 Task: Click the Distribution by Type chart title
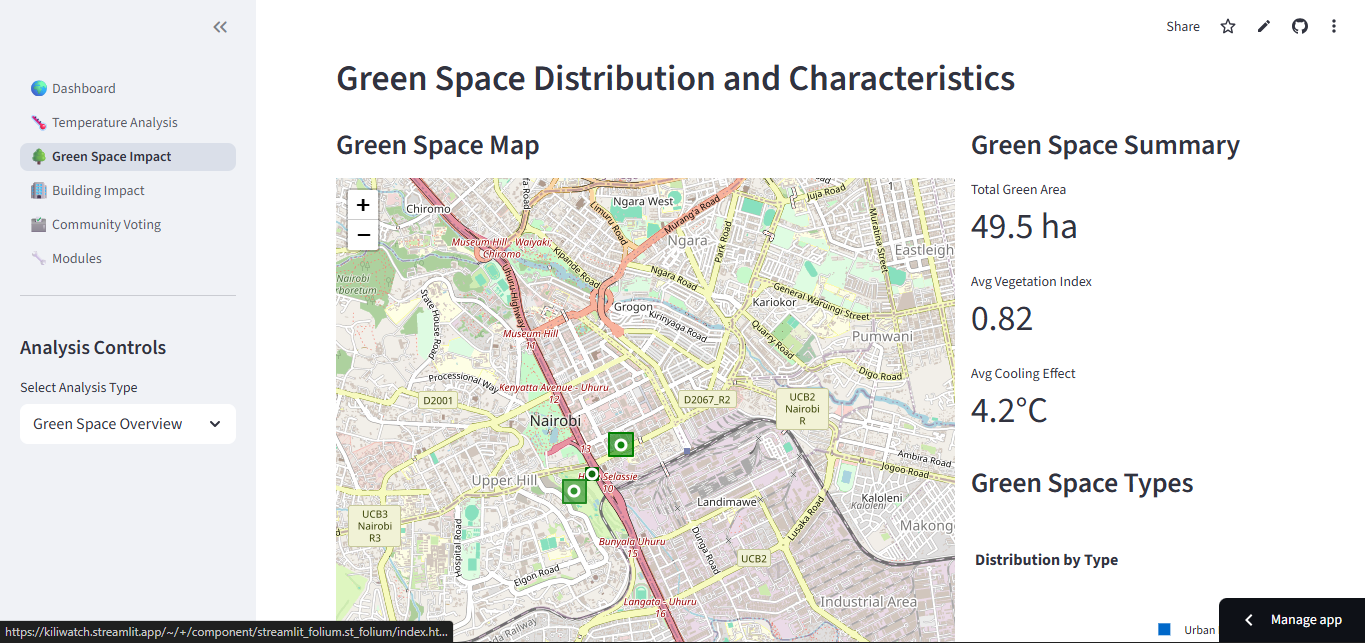point(1047,560)
